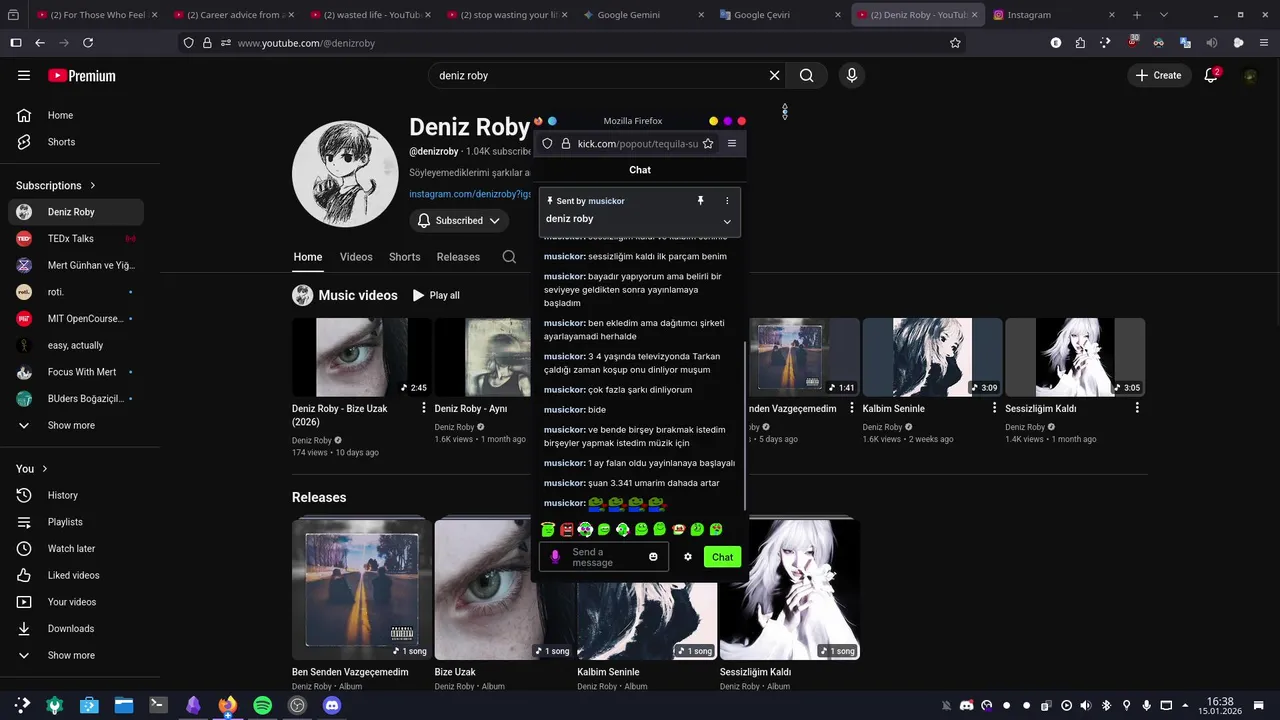Screen dimensions: 1280x720
Task: Bookmark the kick.com popout page star
Action: (x=708, y=143)
